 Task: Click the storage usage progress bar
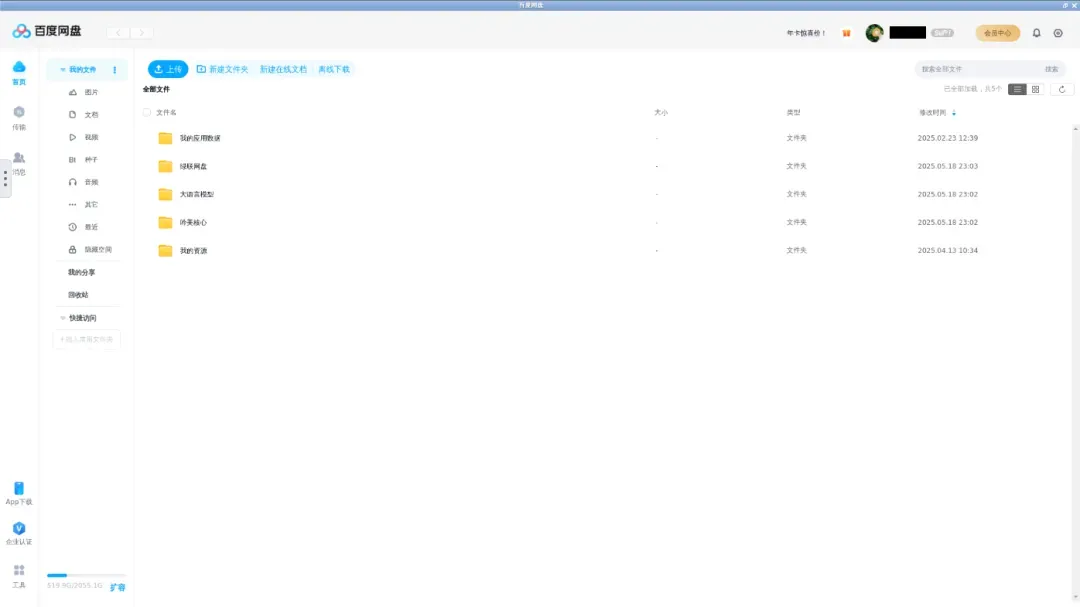tap(86, 575)
